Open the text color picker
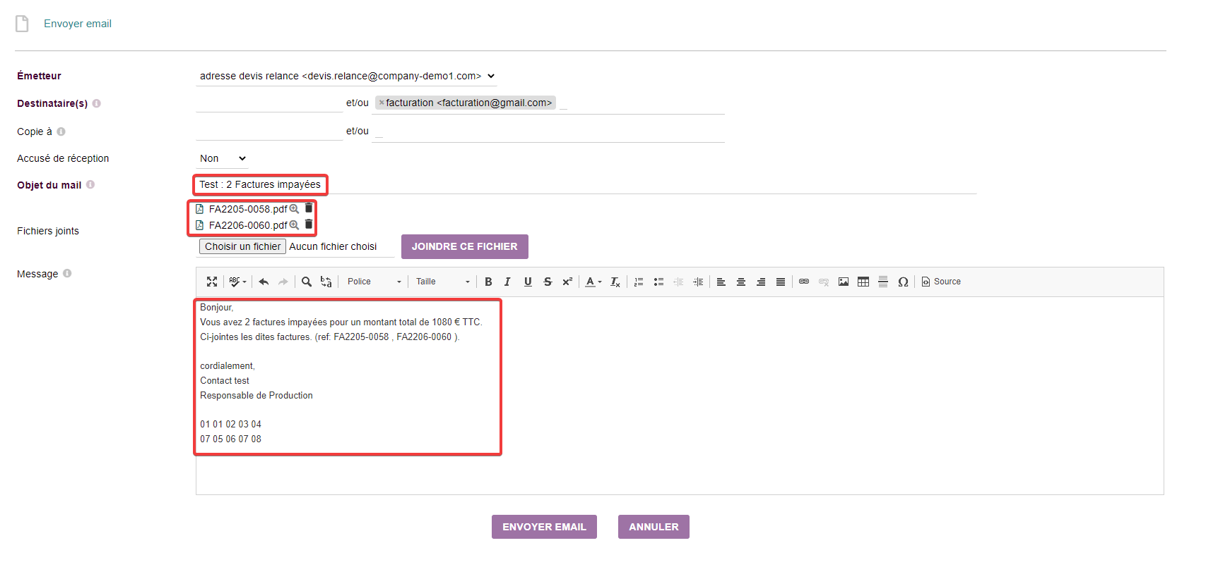Screen dimensions: 1228x567 click(593, 282)
